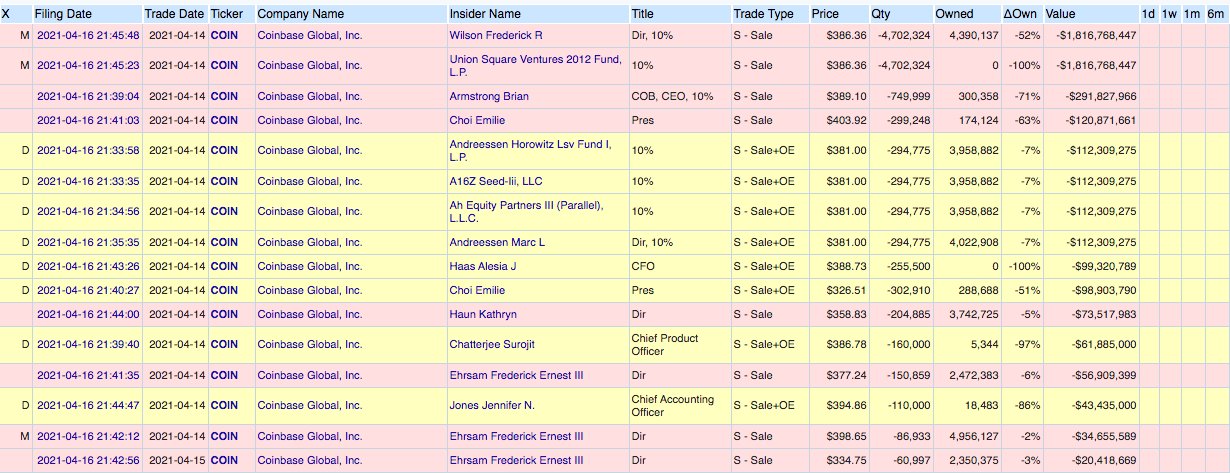Click the Qty column header
The width and height of the screenshot is (1230, 473).
[x=879, y=14]
